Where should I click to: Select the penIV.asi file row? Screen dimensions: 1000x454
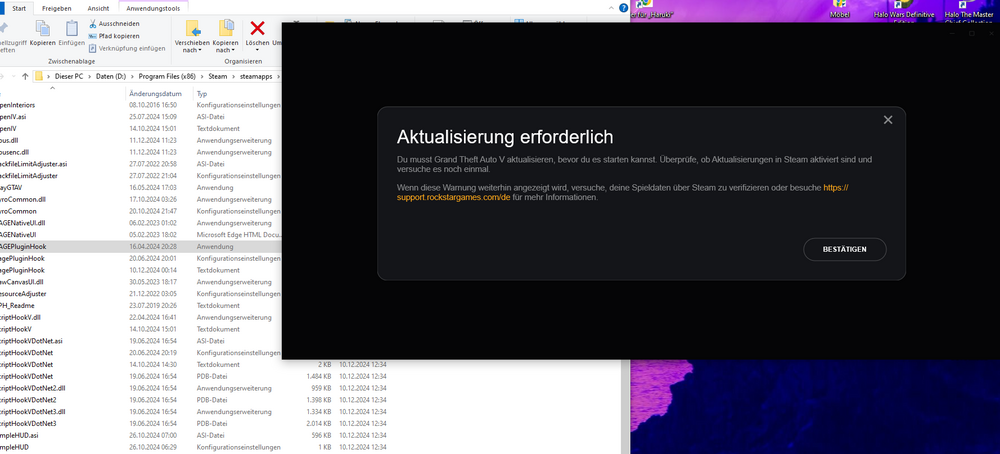[141, 117]
